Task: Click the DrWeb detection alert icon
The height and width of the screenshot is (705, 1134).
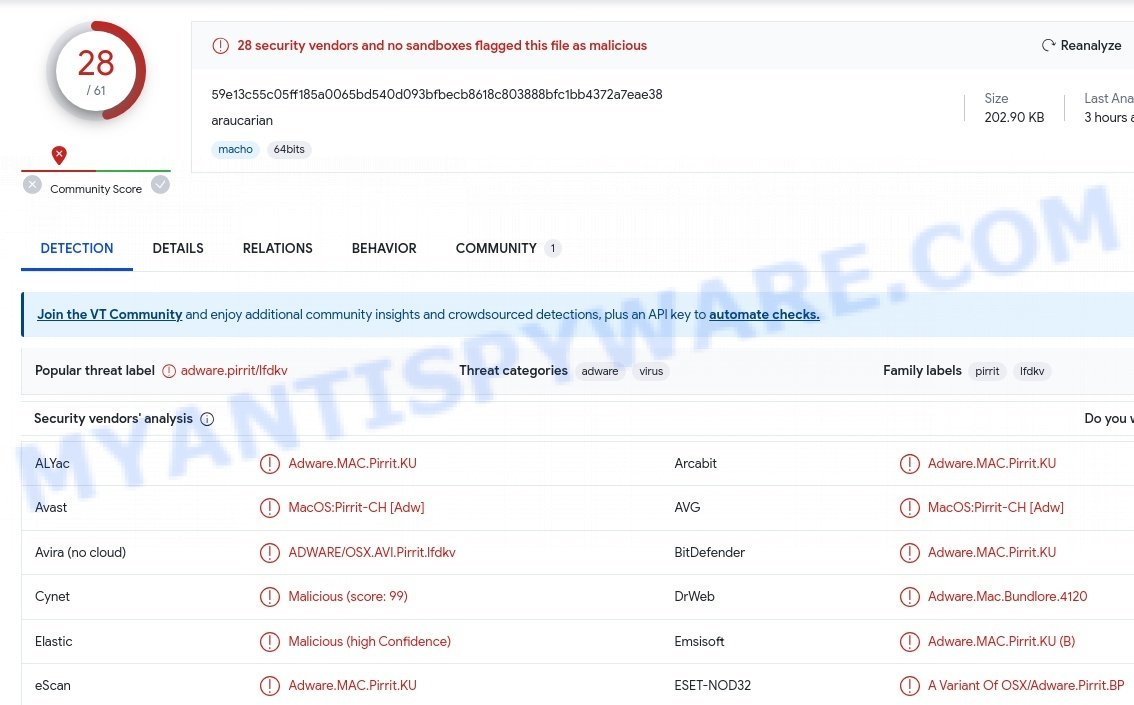Action: (x=910, y=597)
